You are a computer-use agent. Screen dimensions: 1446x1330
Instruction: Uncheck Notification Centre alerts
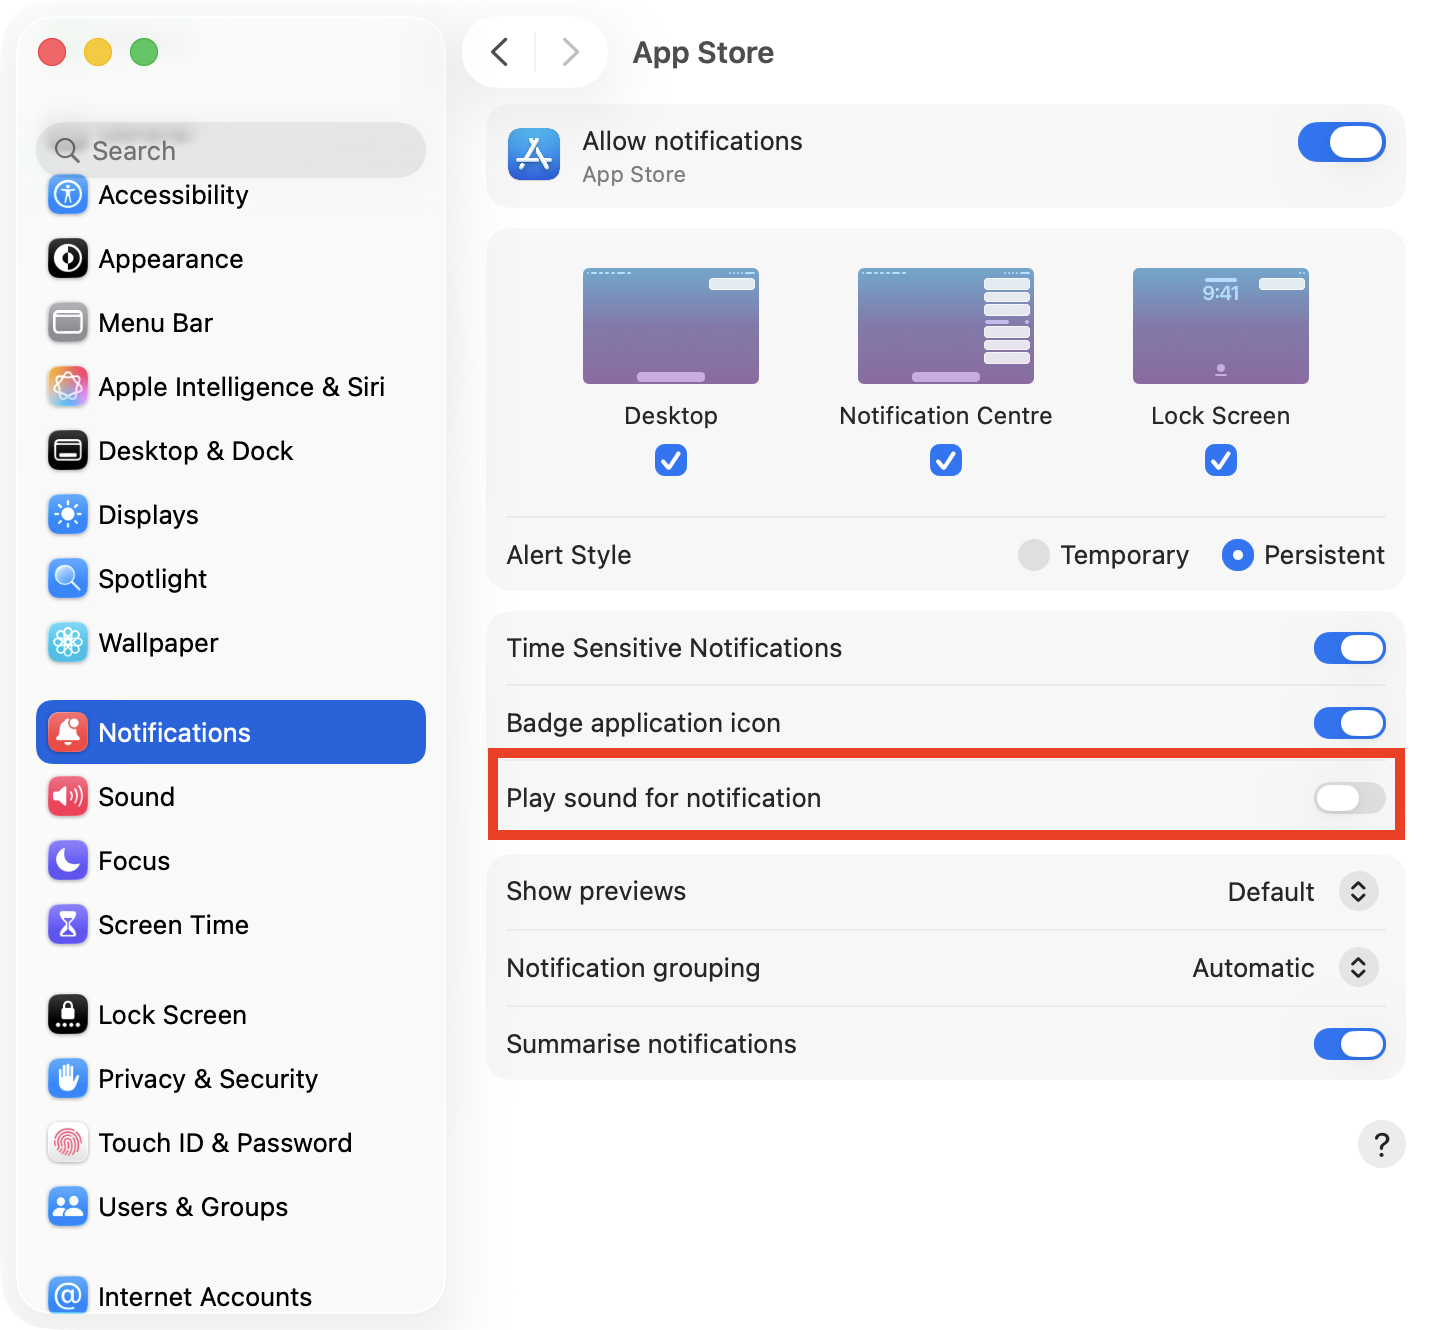(945, 460)
